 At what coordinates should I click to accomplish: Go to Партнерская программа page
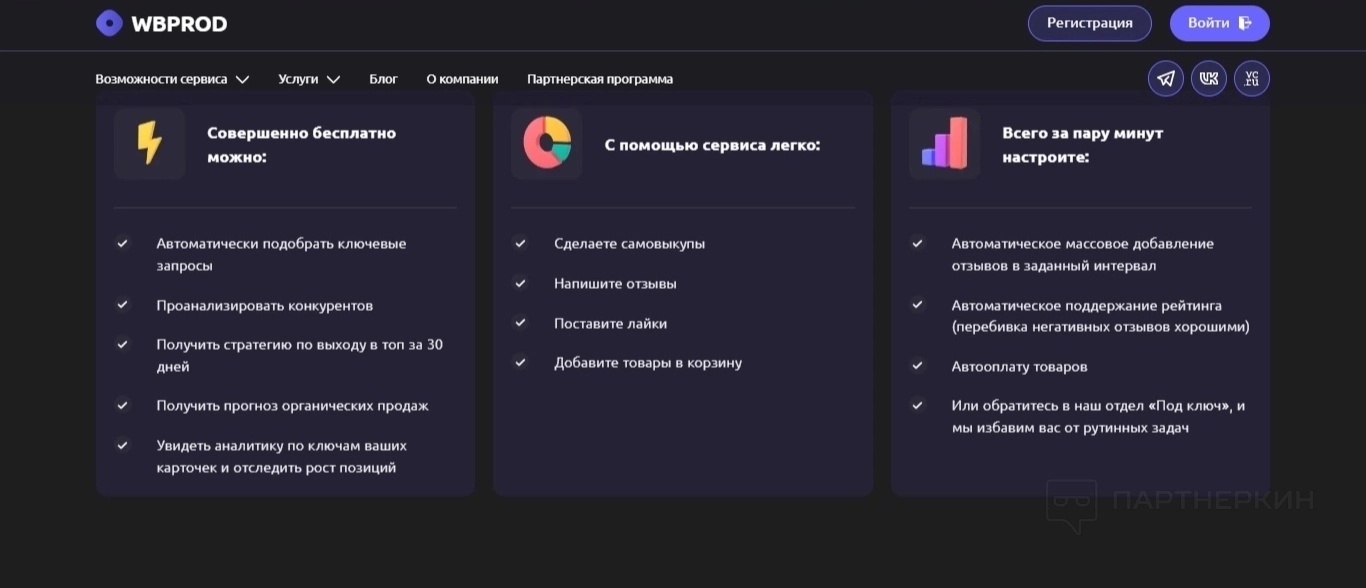point(600,79)
